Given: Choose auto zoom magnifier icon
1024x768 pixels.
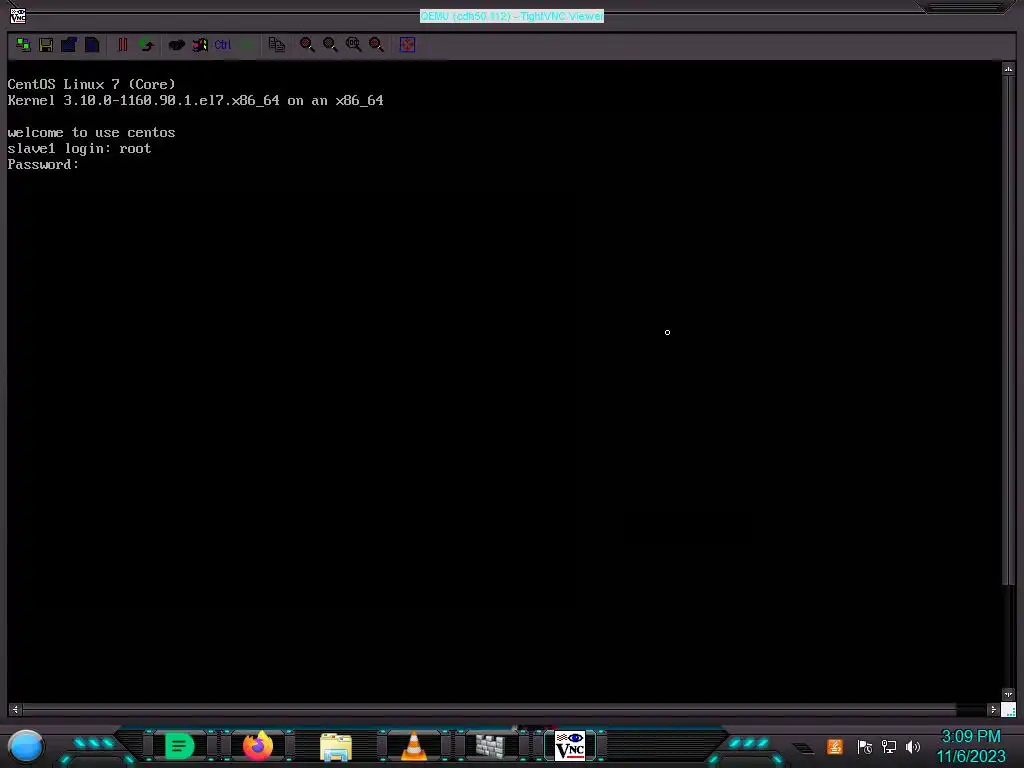Looking at the screenshot, I should (376, 44).
